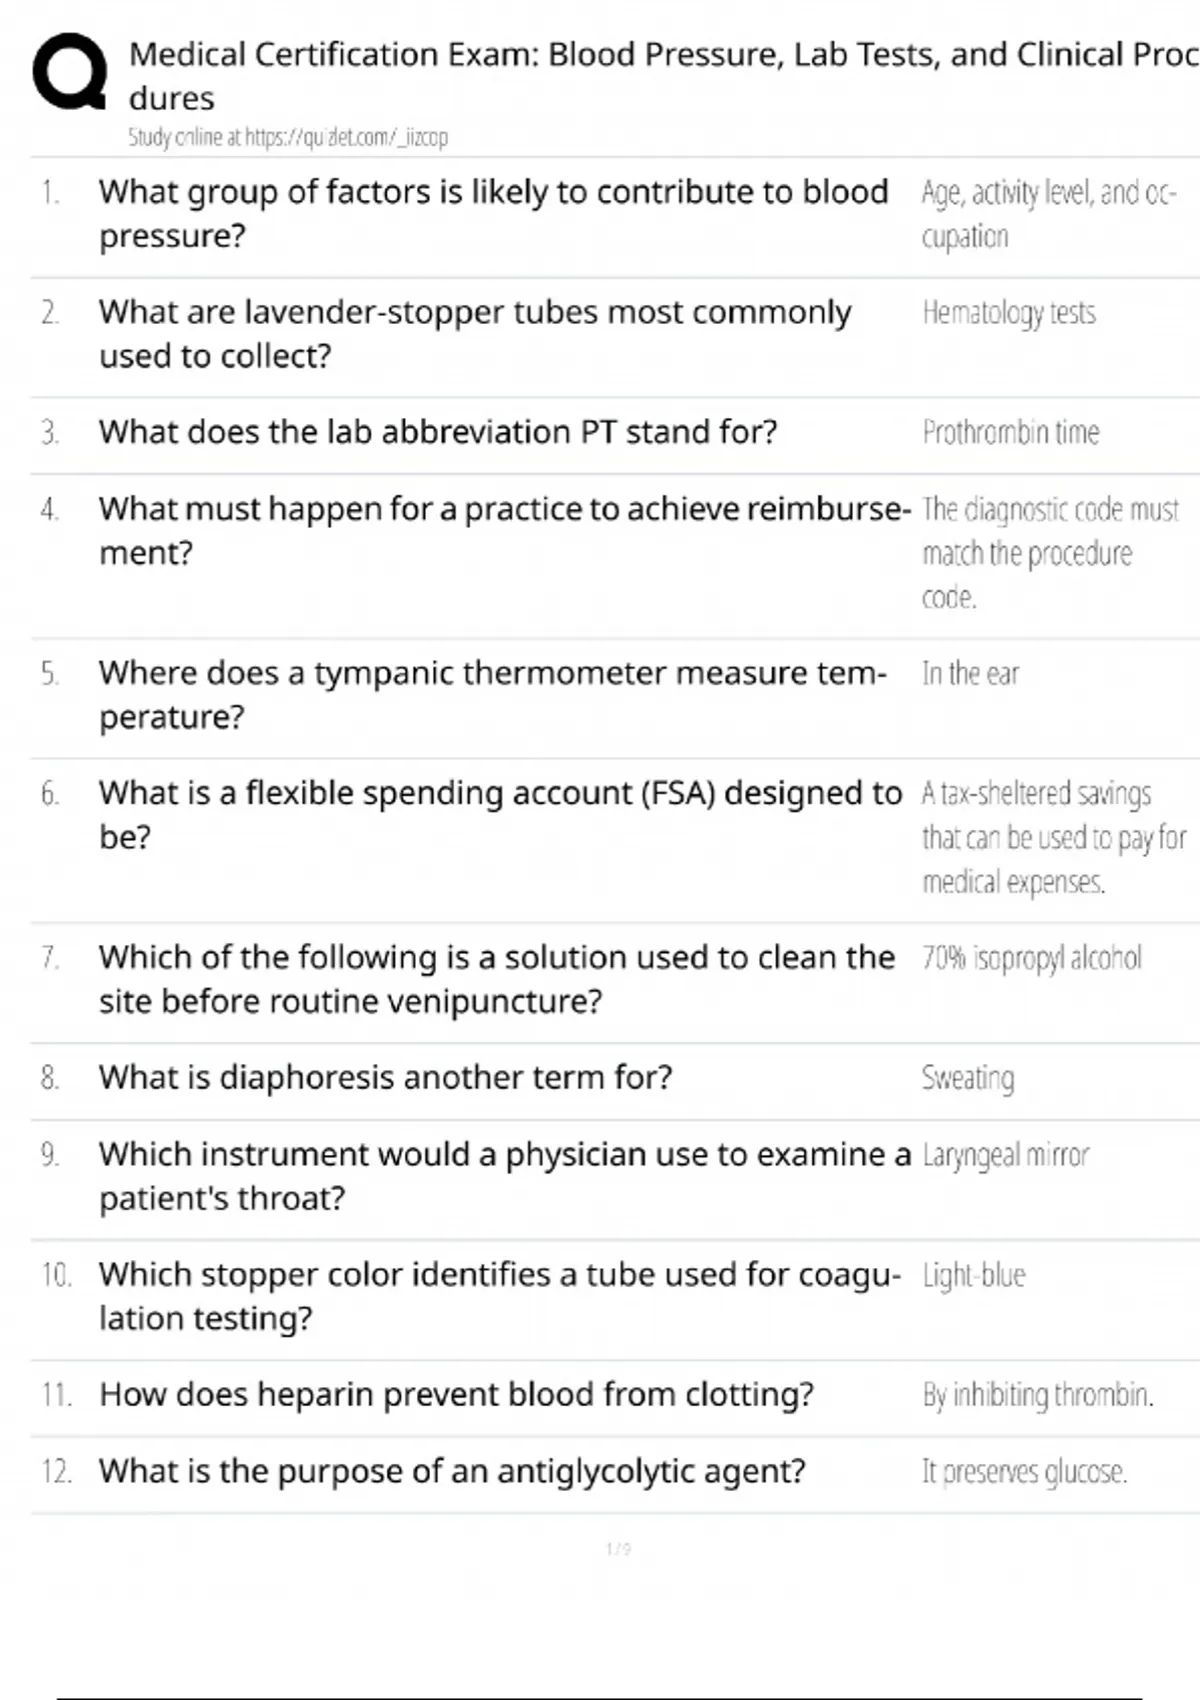Select the question about blood pressure factors
This screenshot has height=1700, width=1200.
click(x=493, y=213)
